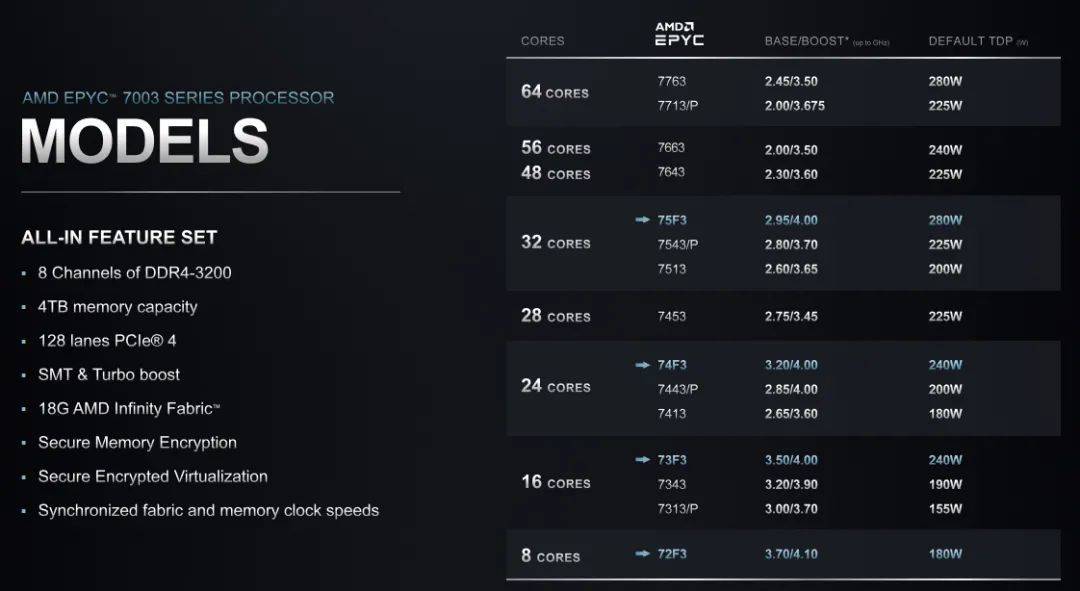1080x591 pixels.
Task: Click the arrow beside model 72F3
Action: pos(642,553)
